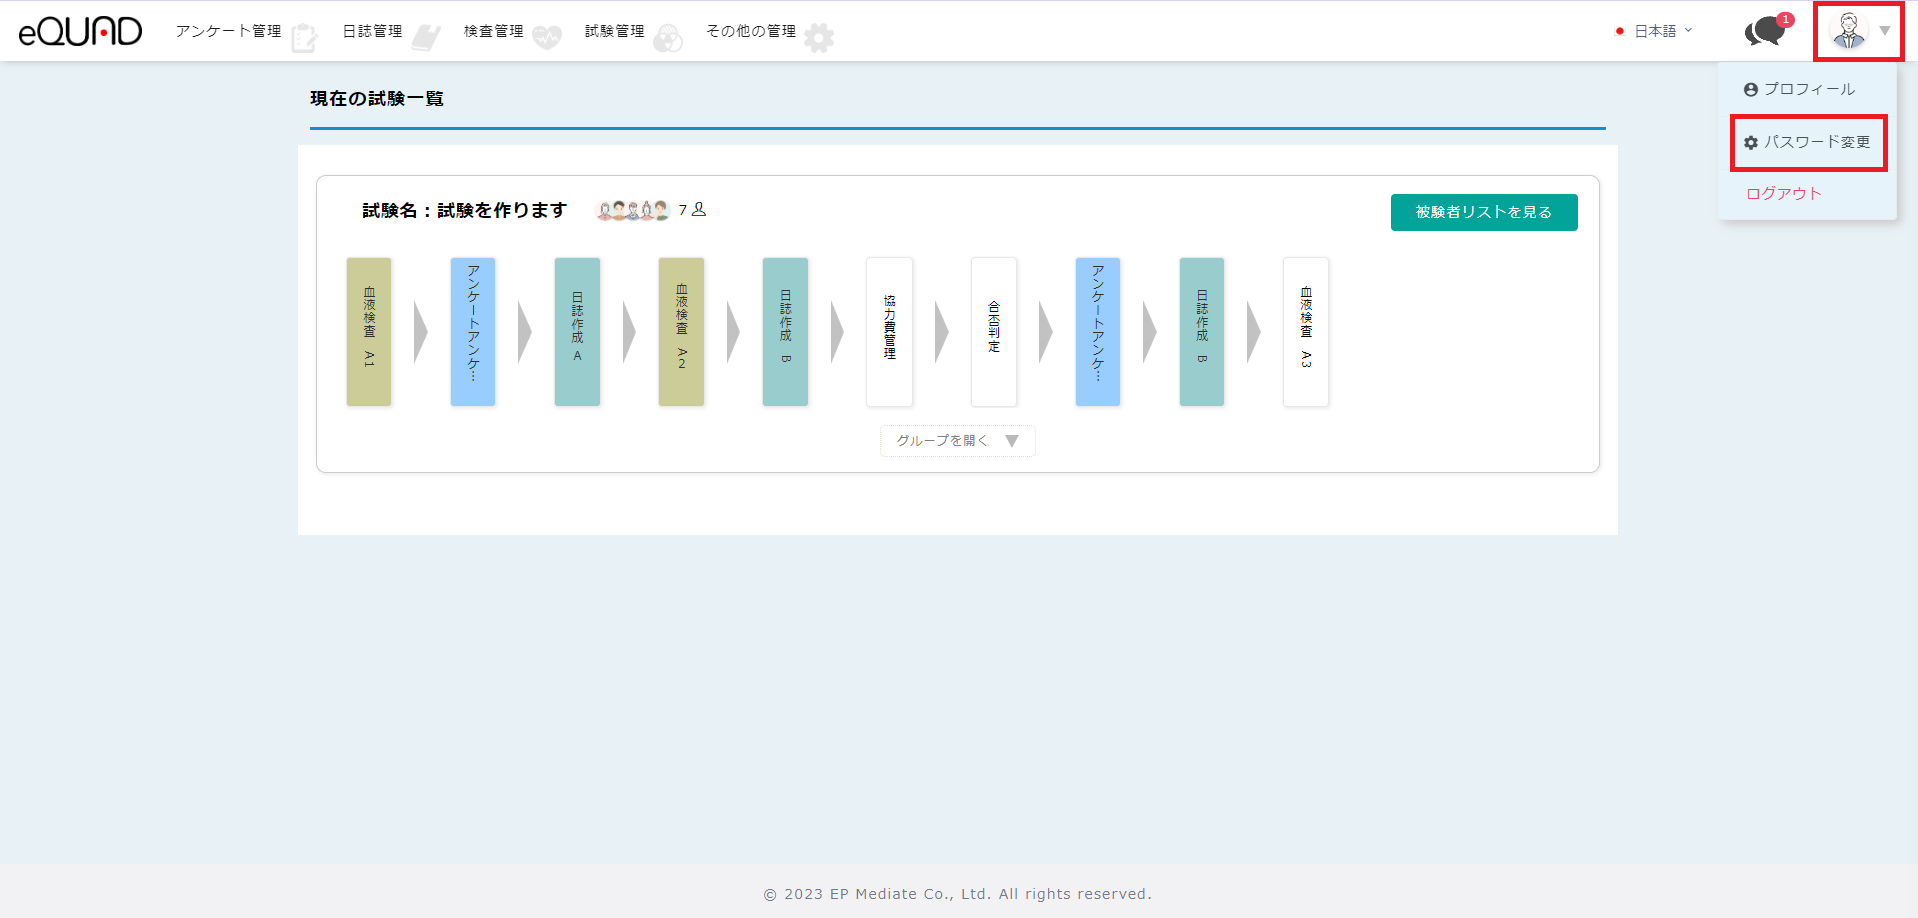Choose パスワード変更 menu item

[1808, 142]
